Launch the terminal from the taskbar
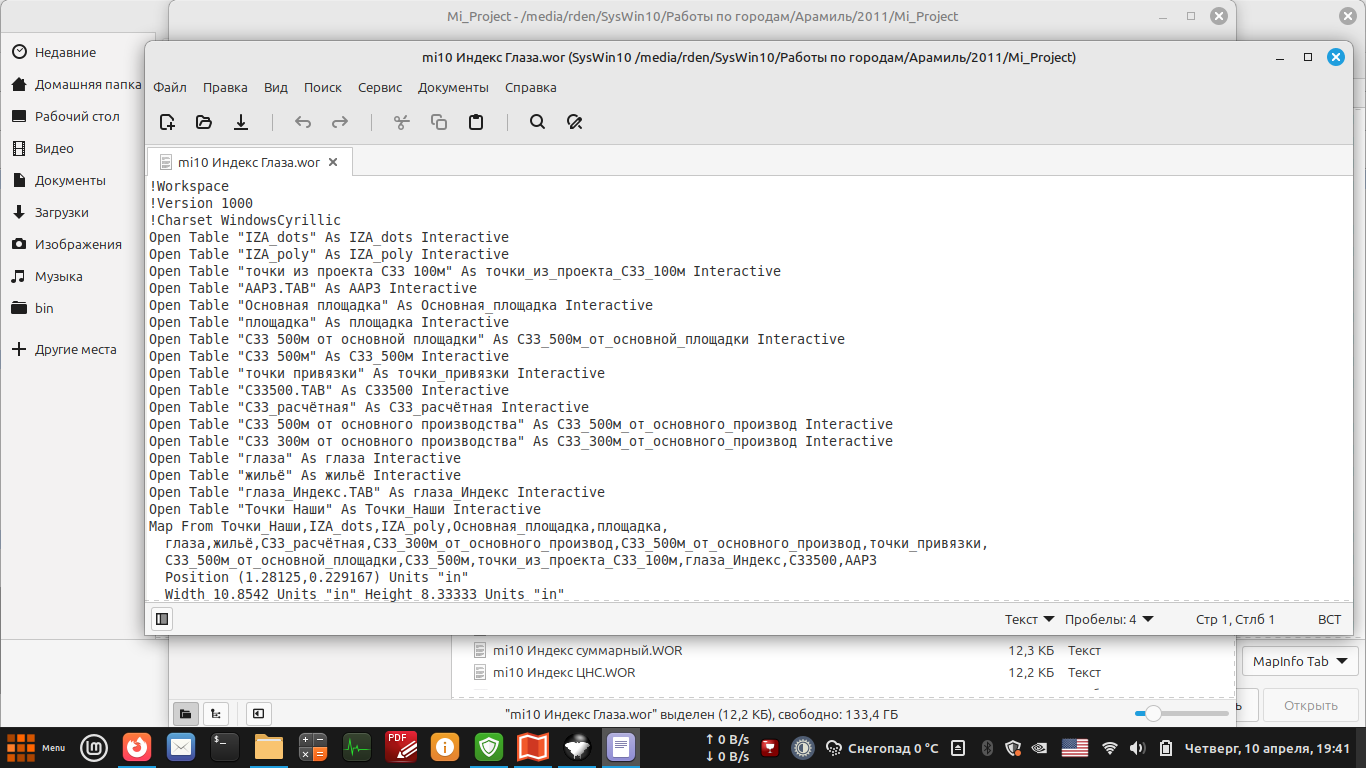 225,746
